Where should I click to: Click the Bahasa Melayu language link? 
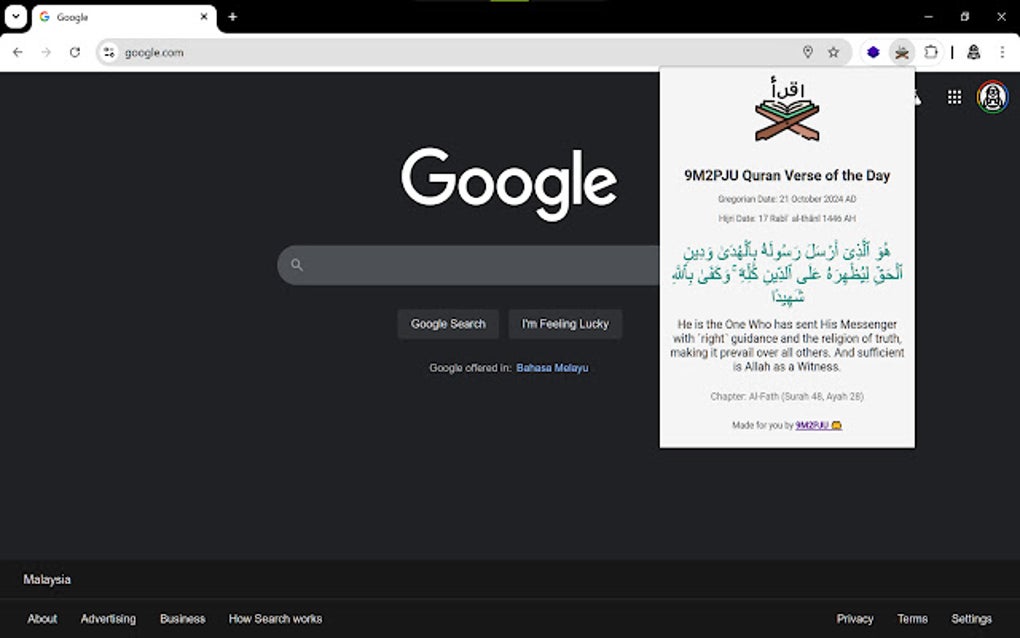pos(552,368)
